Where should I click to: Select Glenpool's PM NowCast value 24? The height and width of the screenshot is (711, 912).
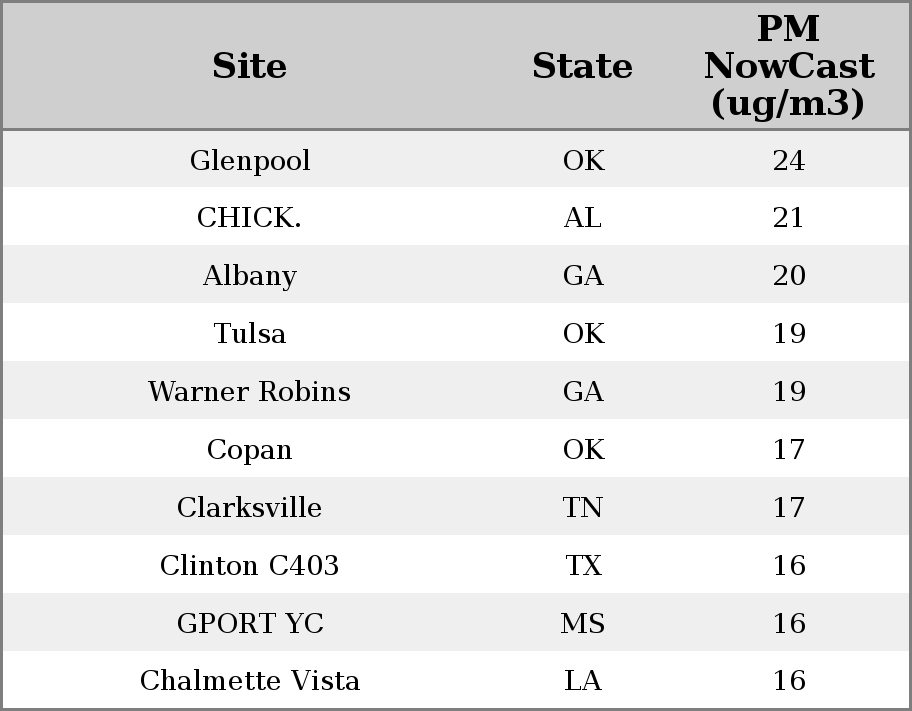[788, 160]
